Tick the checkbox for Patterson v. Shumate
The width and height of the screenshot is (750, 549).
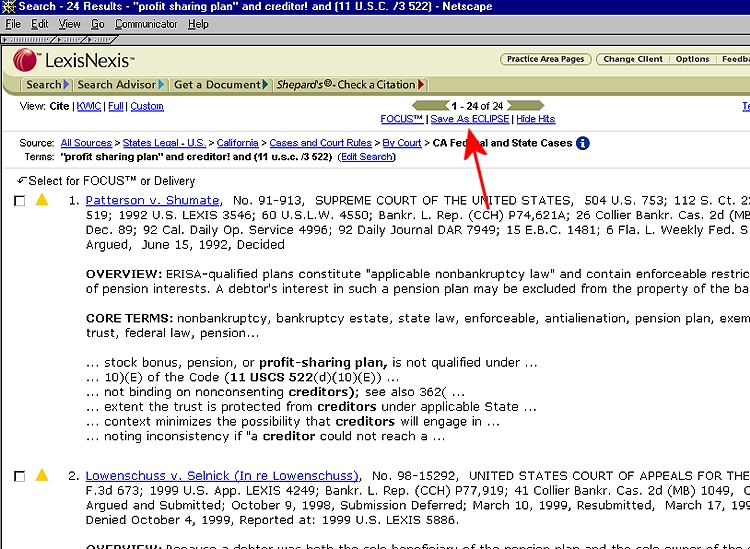tap(20, 201)
